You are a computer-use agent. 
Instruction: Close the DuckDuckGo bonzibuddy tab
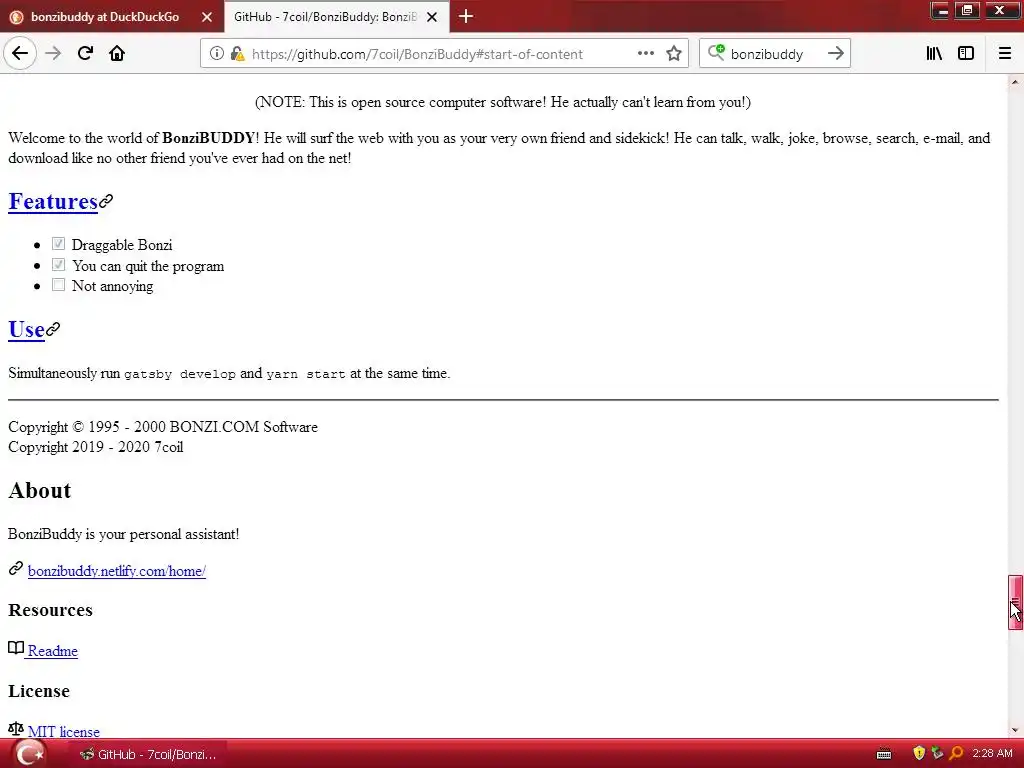(x=207, y=17)
